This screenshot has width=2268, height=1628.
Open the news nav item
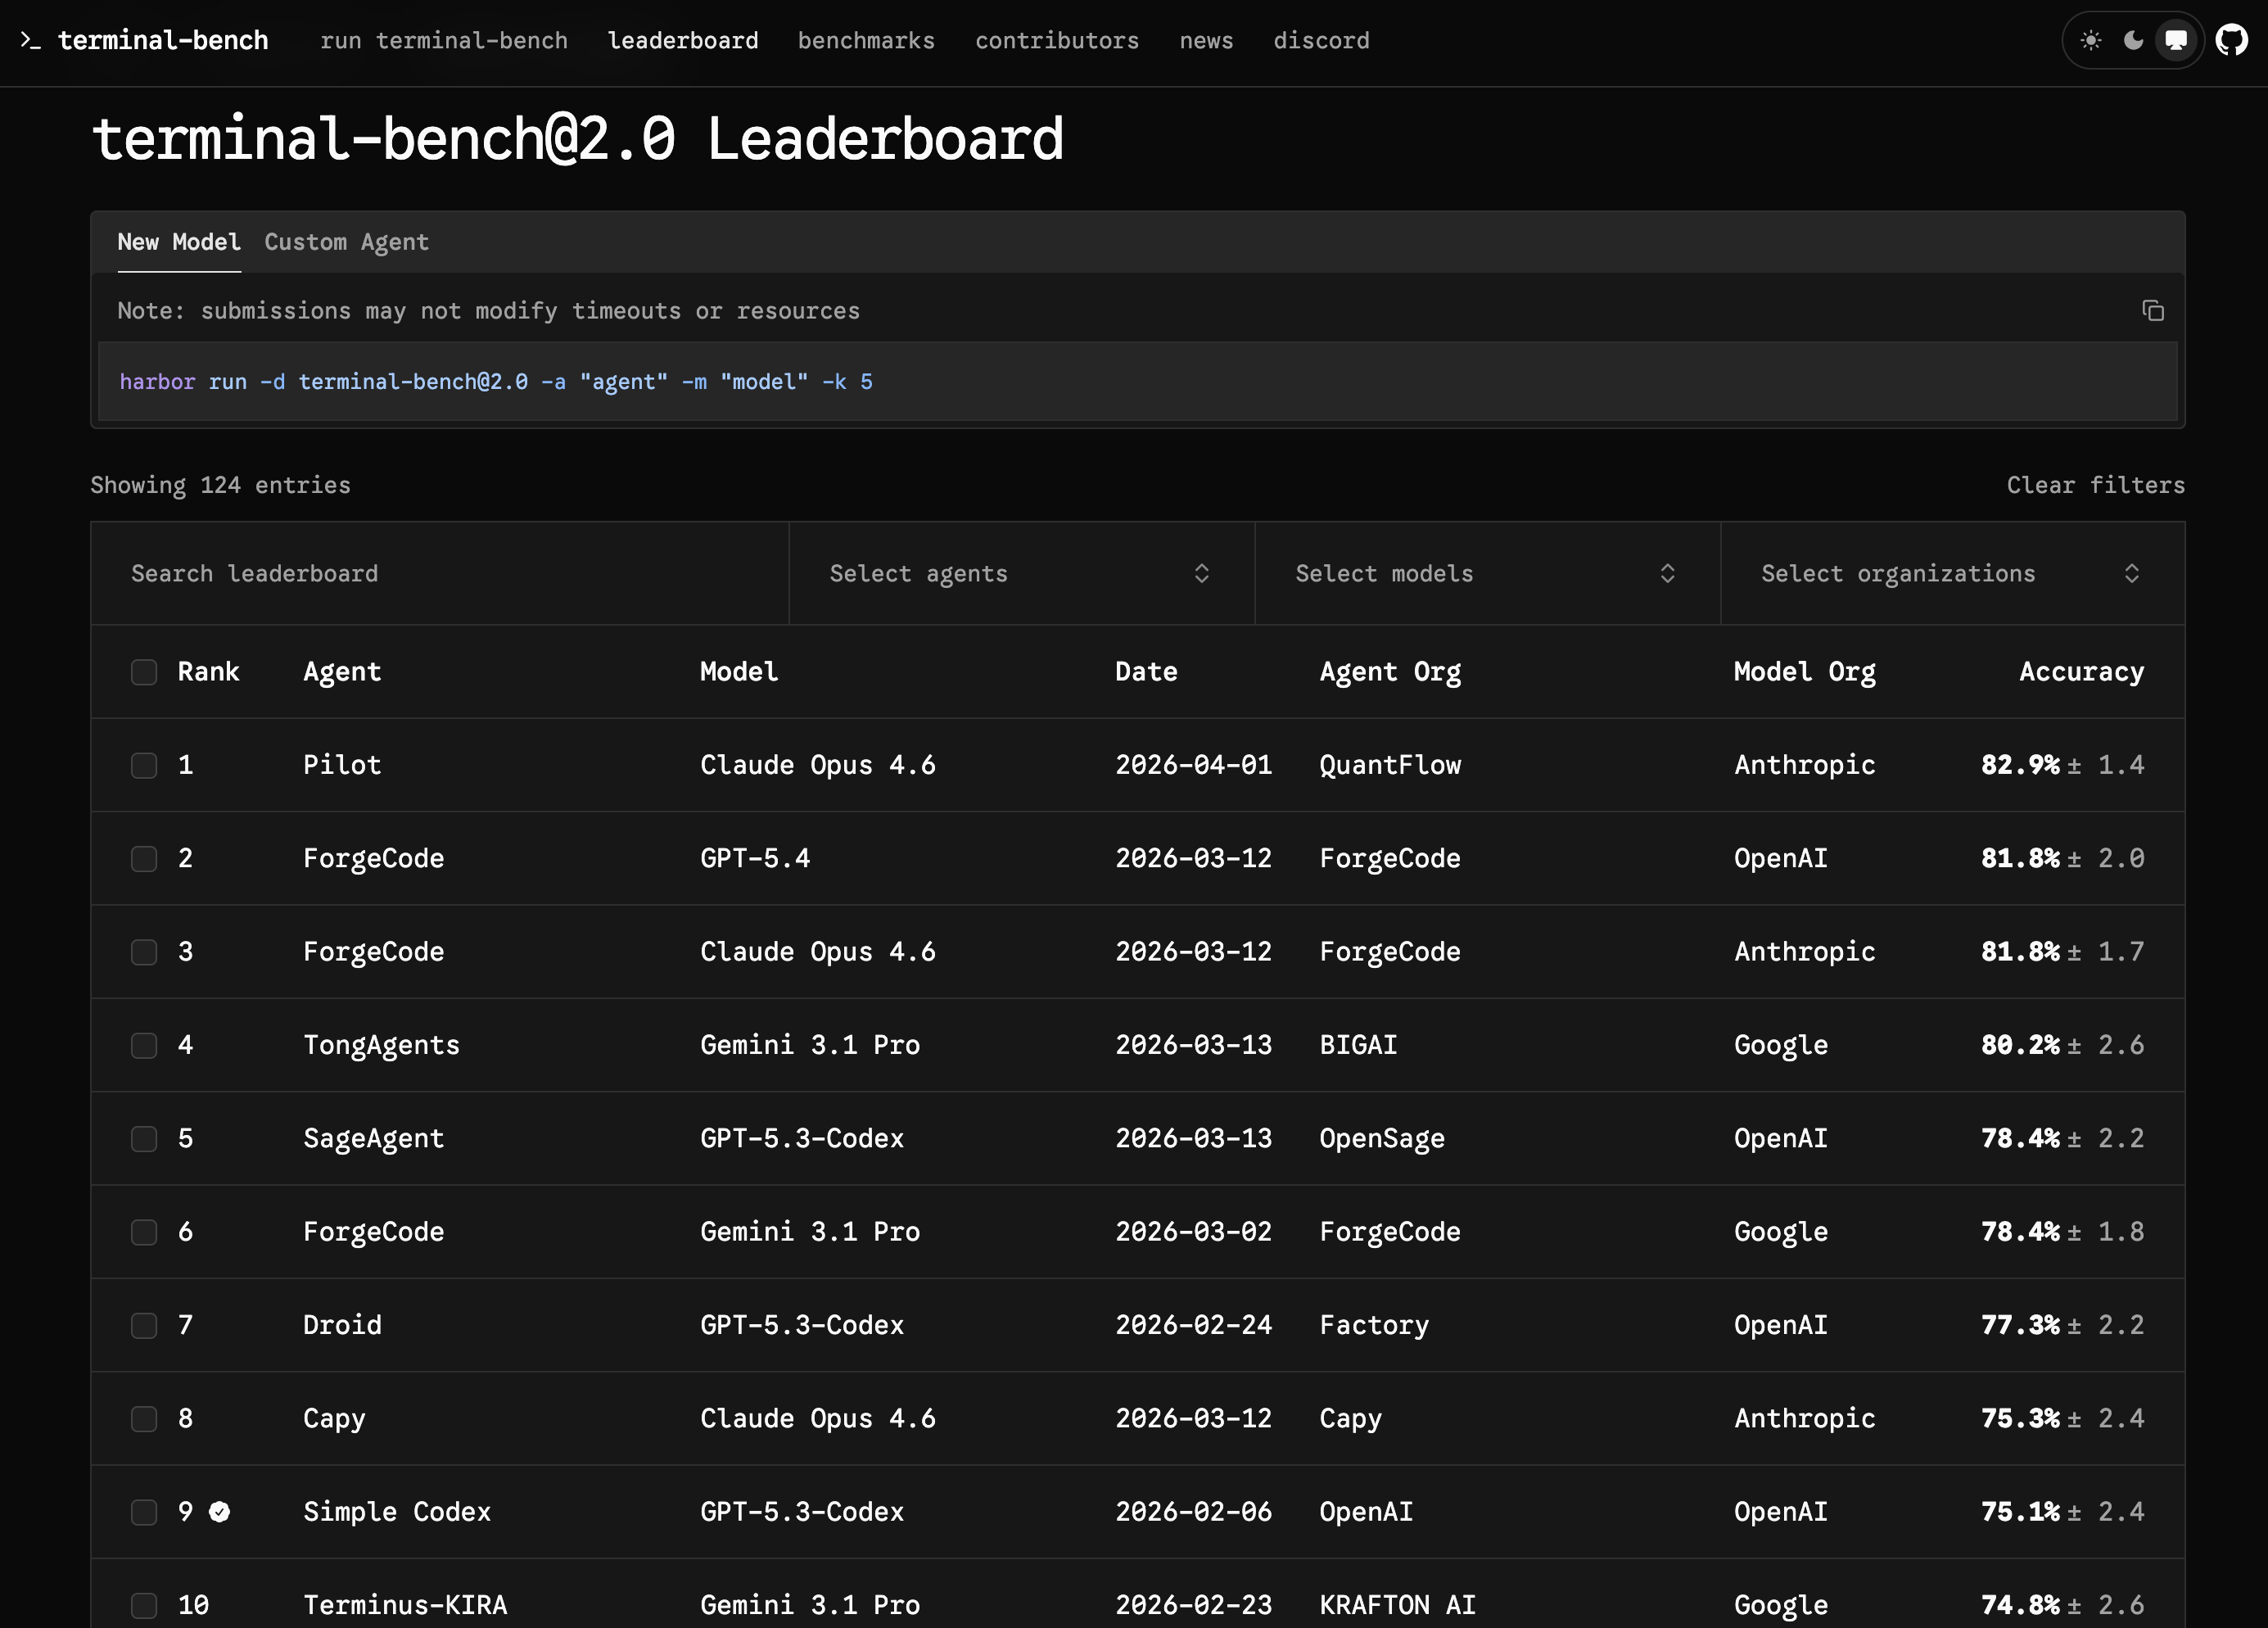click(x=1206, y=41)
